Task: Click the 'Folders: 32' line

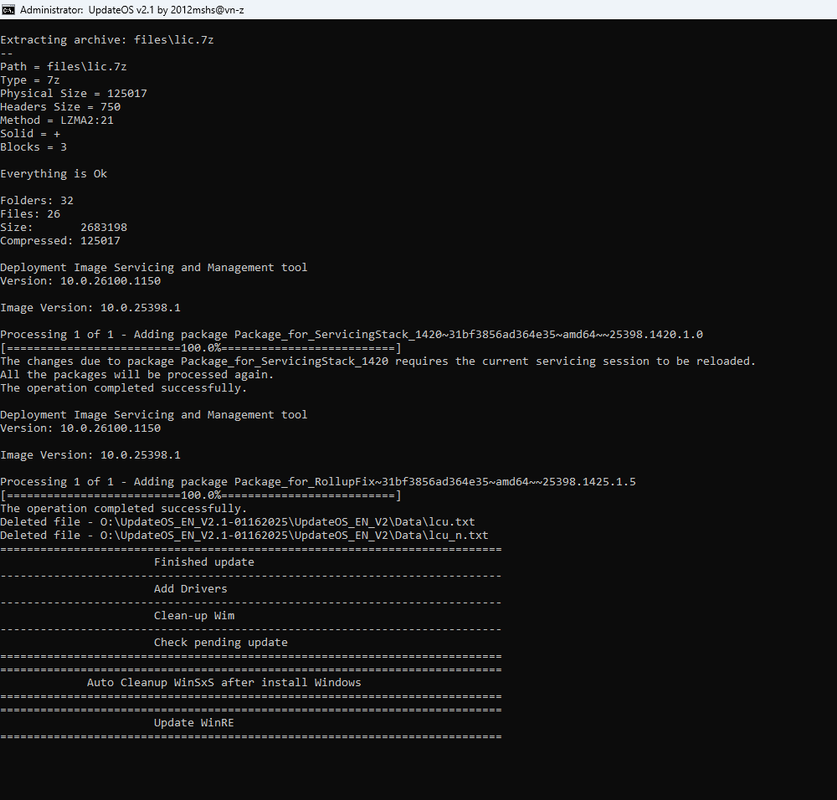Action: tap(37, 201)
